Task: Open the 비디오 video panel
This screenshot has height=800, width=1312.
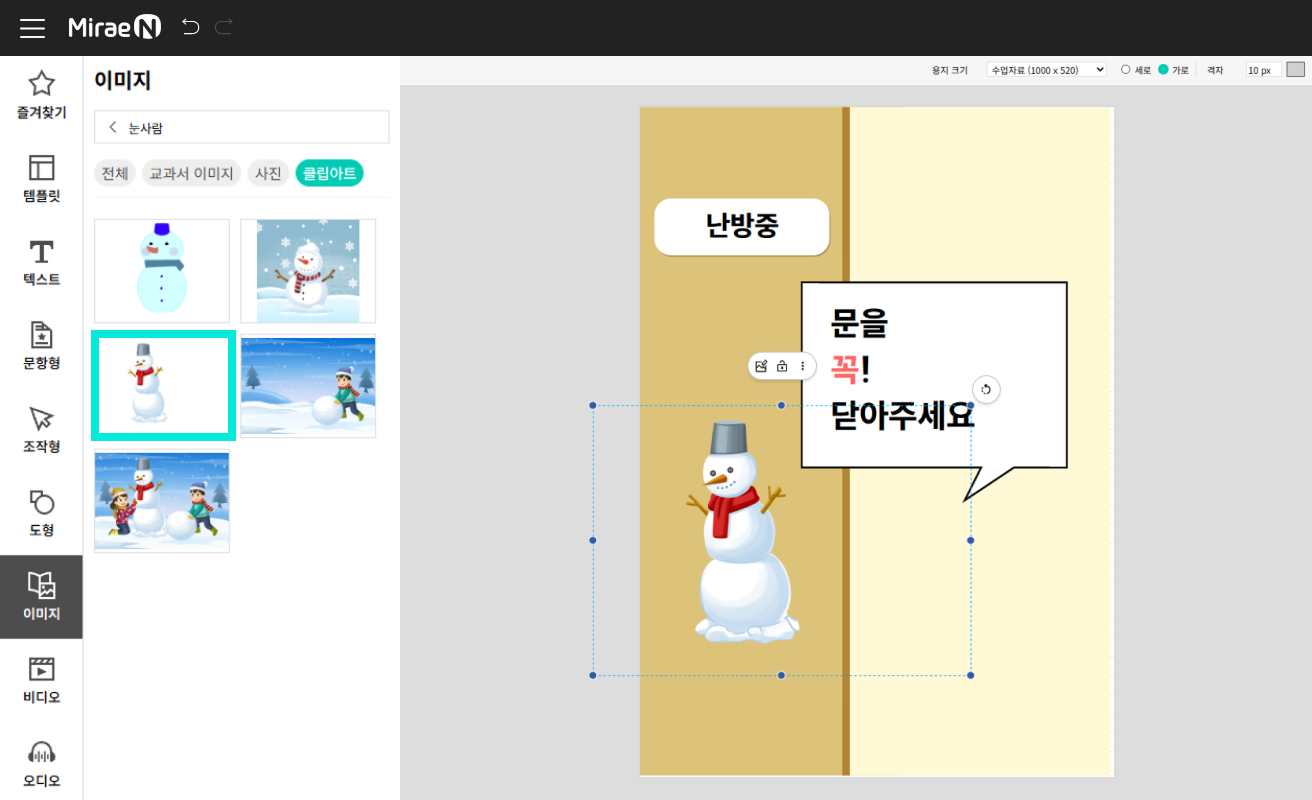Action: [x=41, y=681]
